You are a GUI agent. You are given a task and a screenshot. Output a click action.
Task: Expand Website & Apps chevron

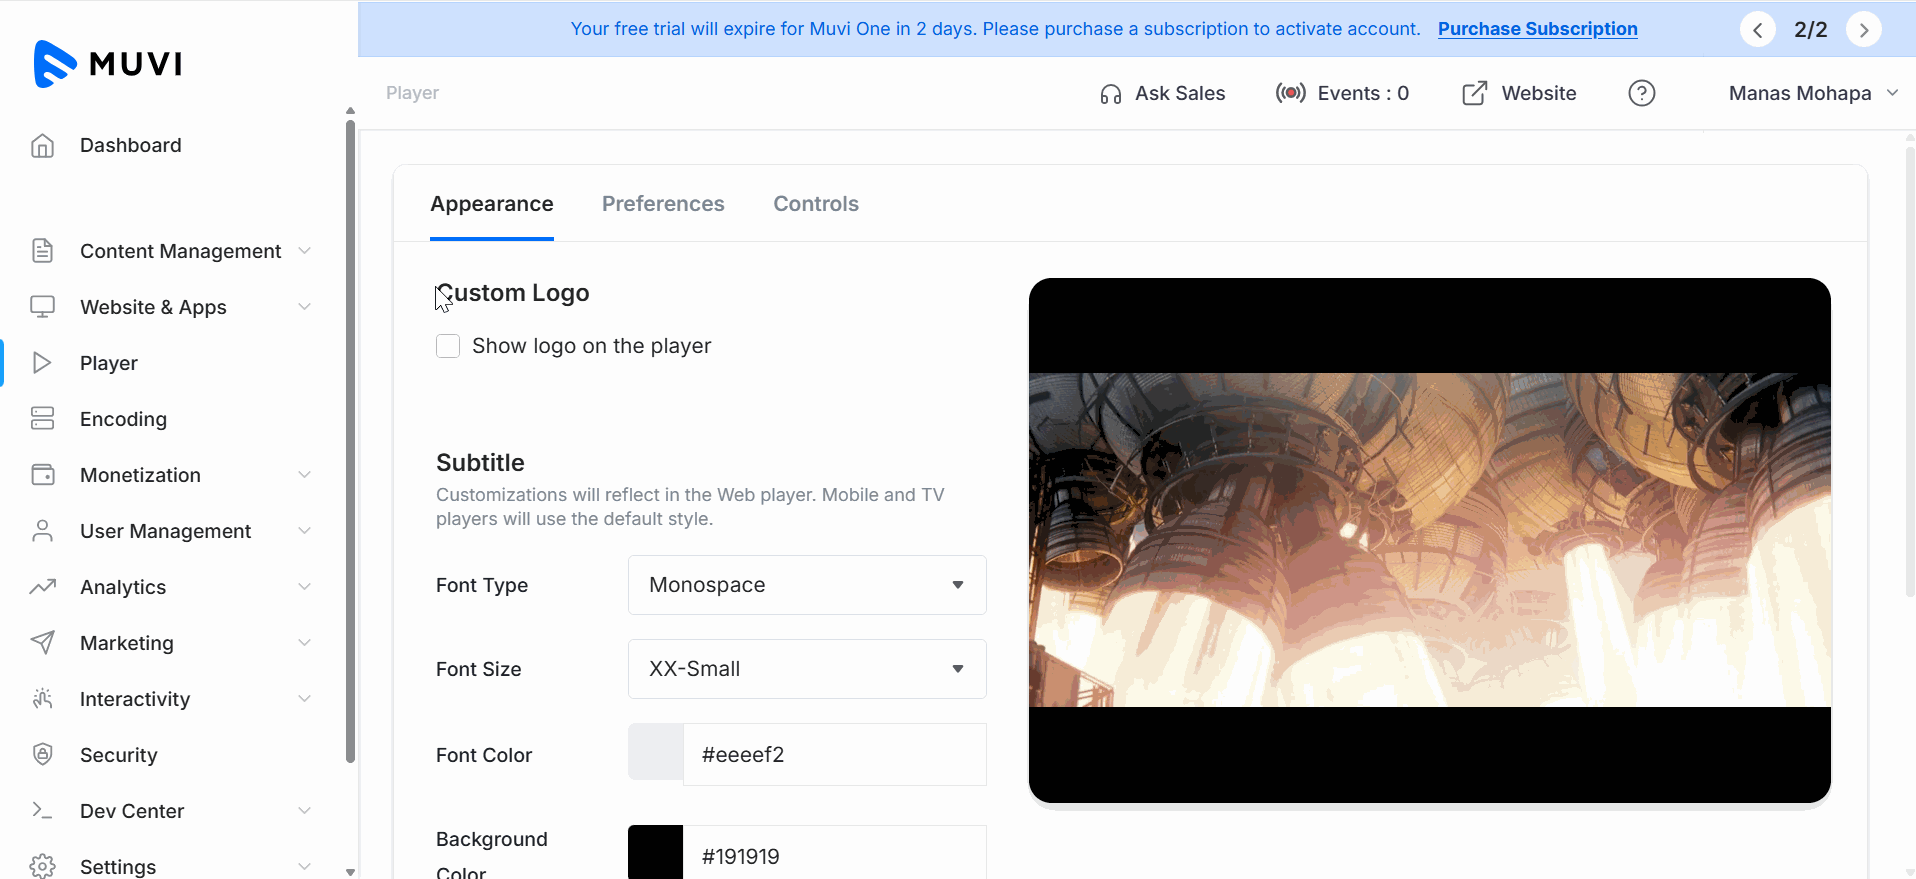pos(304,307)
